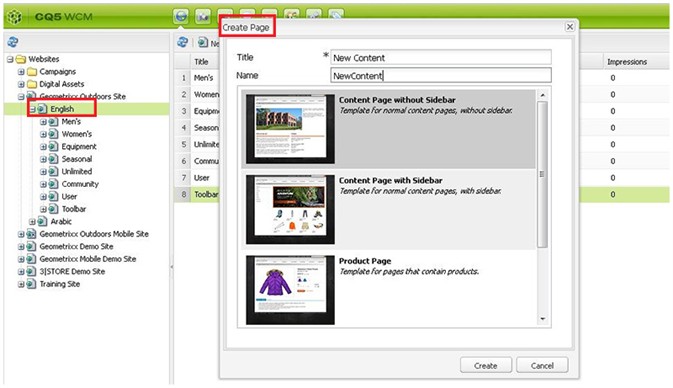Select 3|STORE Demo Site in tree

coord(72,271)
